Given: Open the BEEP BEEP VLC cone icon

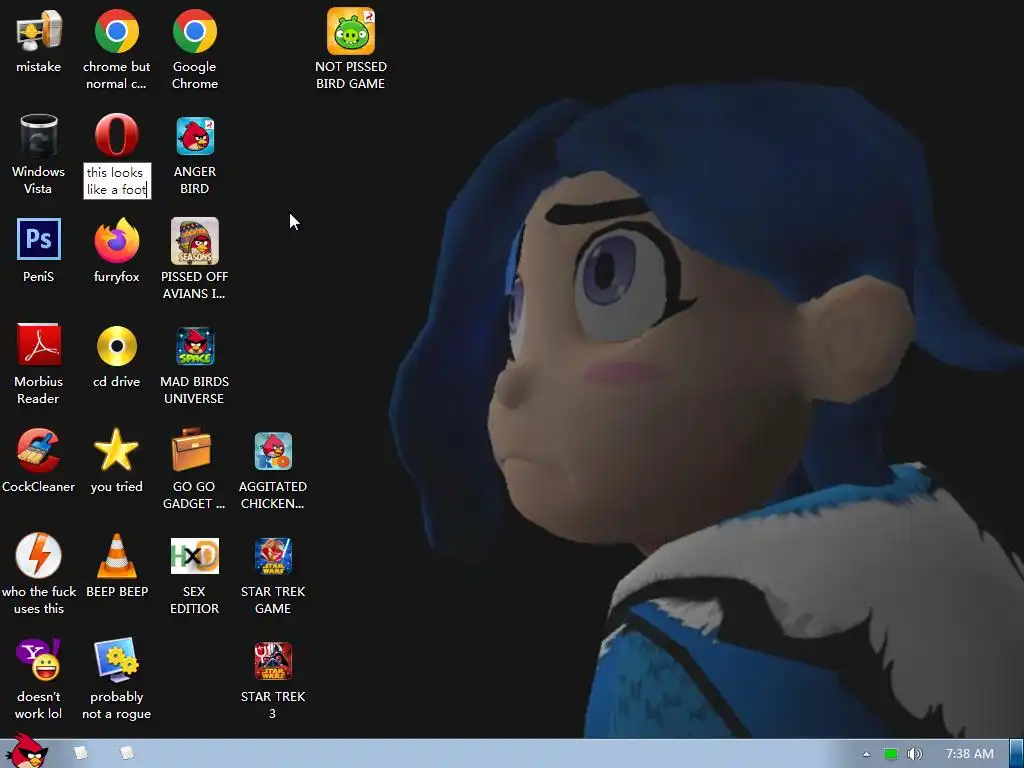Looking at the screenshot, I should [x=116, y=555].
